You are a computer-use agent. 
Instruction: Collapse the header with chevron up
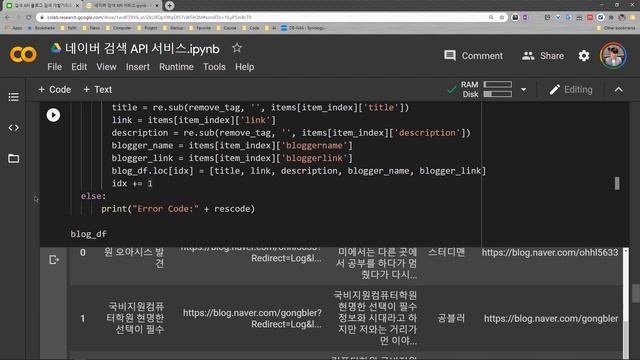tap(619, 90)
